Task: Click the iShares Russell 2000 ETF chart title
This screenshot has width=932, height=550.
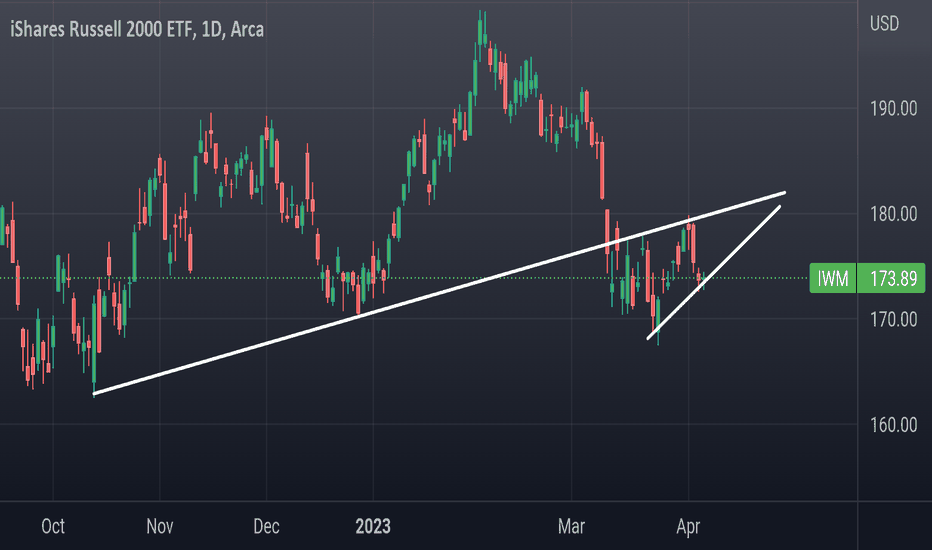Action: tap(137, 29)
